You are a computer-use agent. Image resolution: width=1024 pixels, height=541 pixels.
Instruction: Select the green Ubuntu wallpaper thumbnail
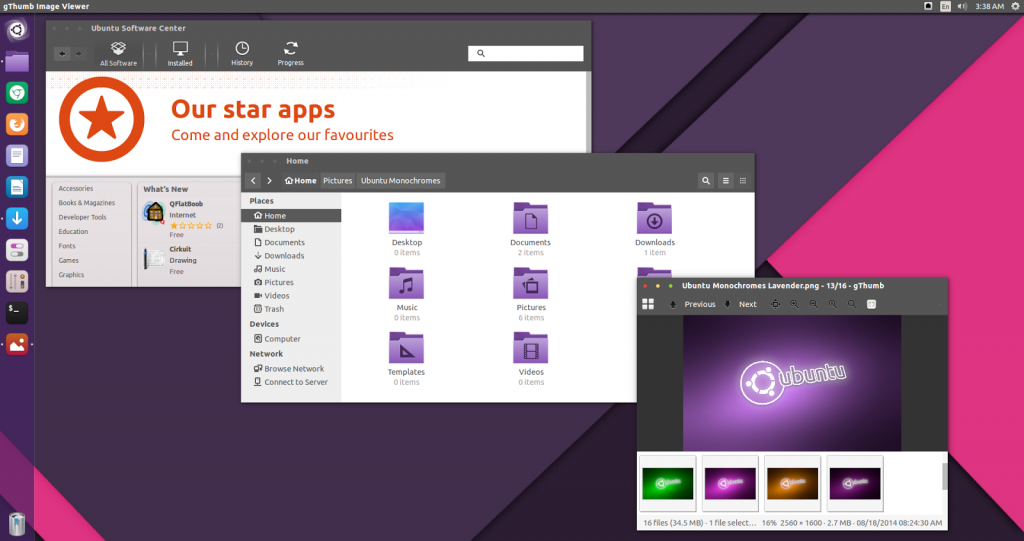tap(667, 484)
